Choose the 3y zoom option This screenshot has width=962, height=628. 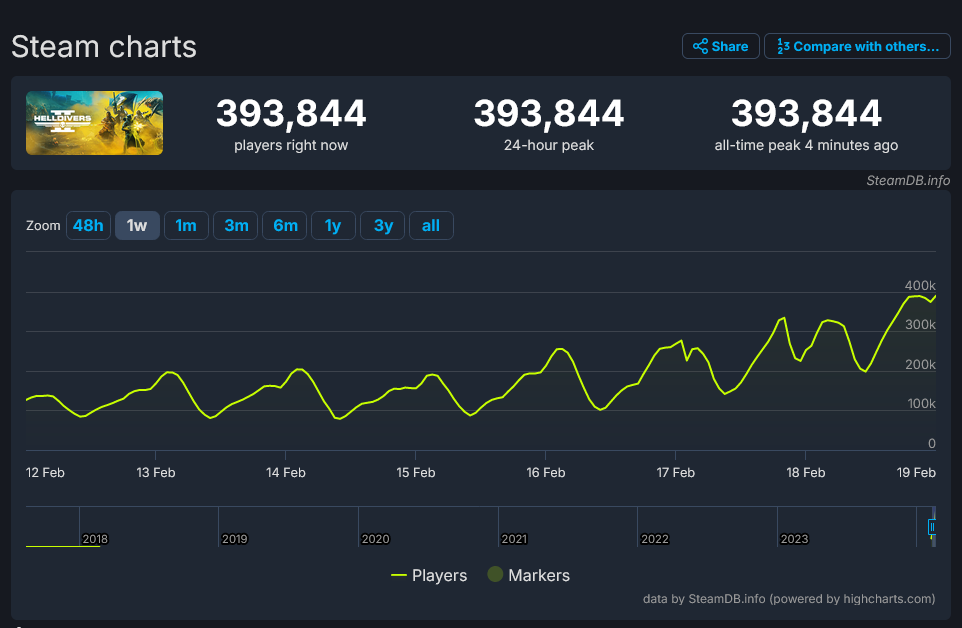coord(383,226)
